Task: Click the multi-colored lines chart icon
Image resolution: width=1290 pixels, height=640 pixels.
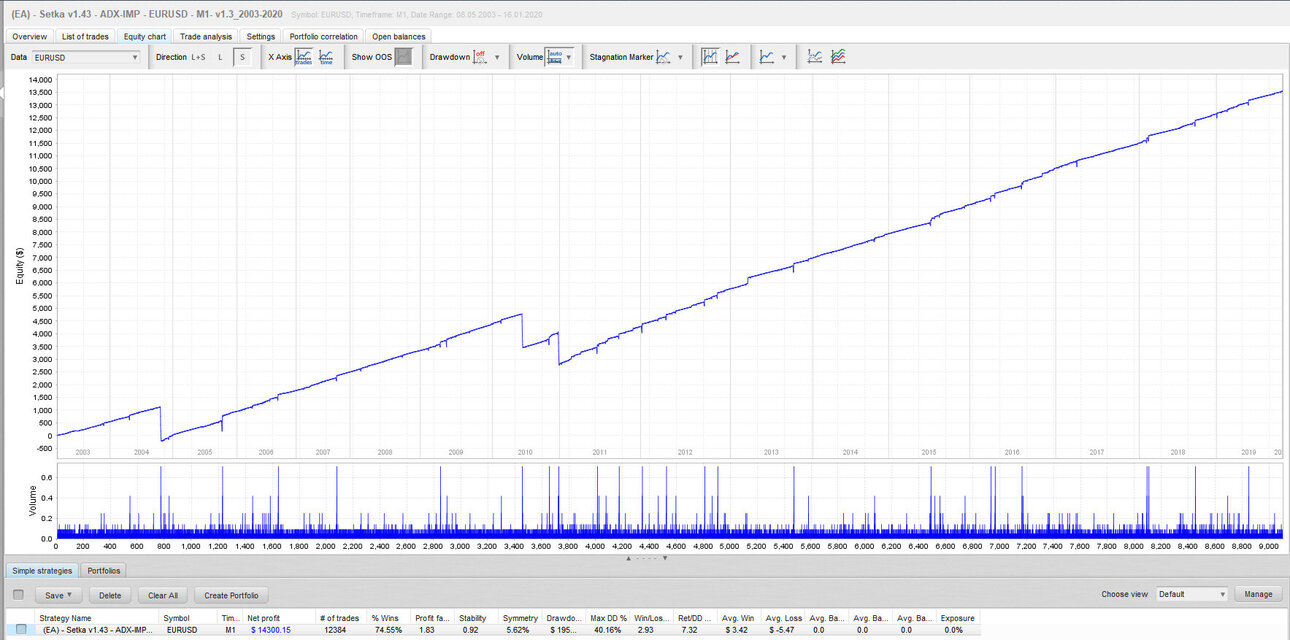Action: [838, 57]
